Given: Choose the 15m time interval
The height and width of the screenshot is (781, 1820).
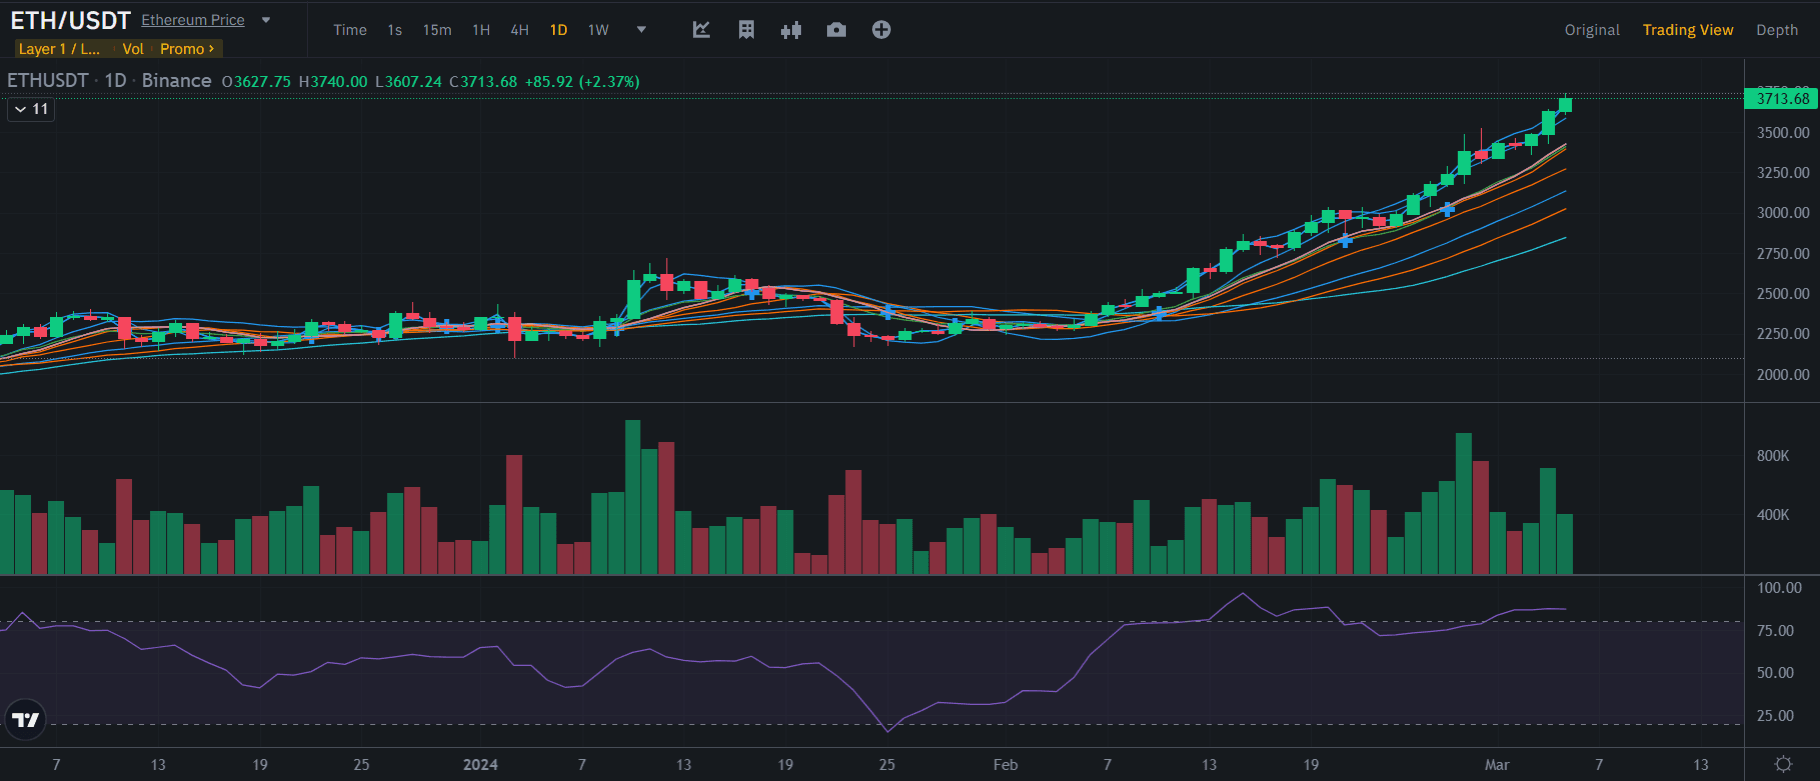Looking at the screenshot, I should [x=437, y=30].
